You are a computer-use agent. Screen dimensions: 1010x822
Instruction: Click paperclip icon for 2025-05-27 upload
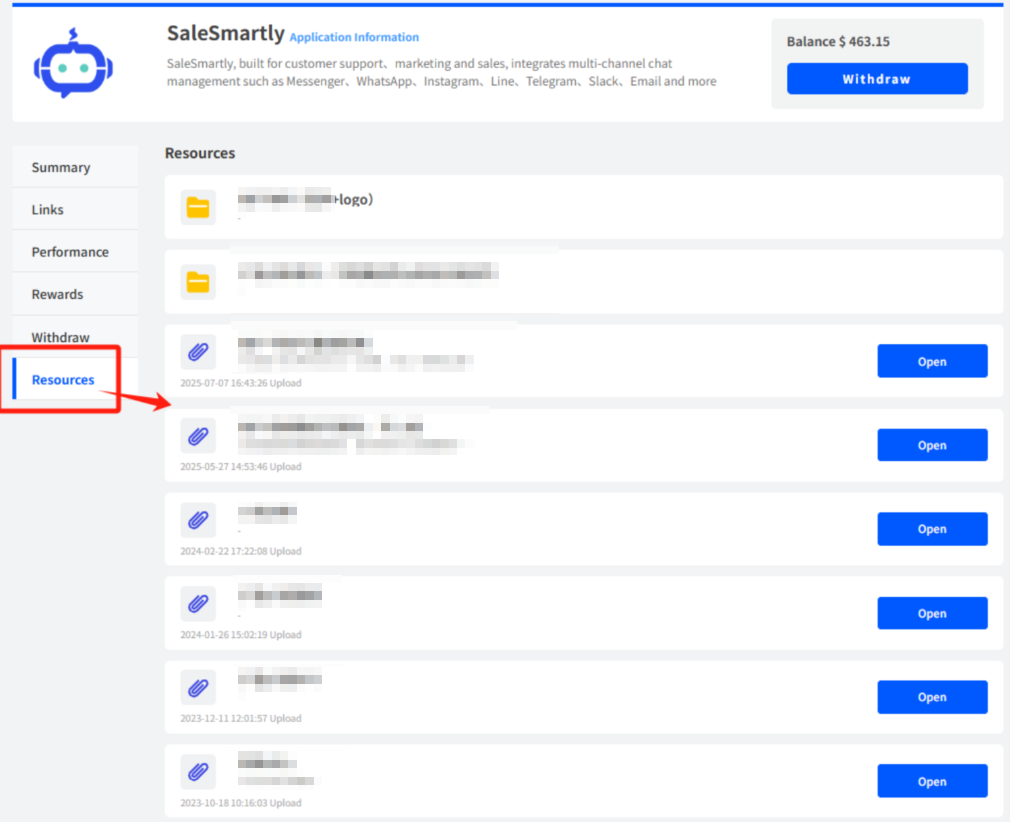[198, 436]
